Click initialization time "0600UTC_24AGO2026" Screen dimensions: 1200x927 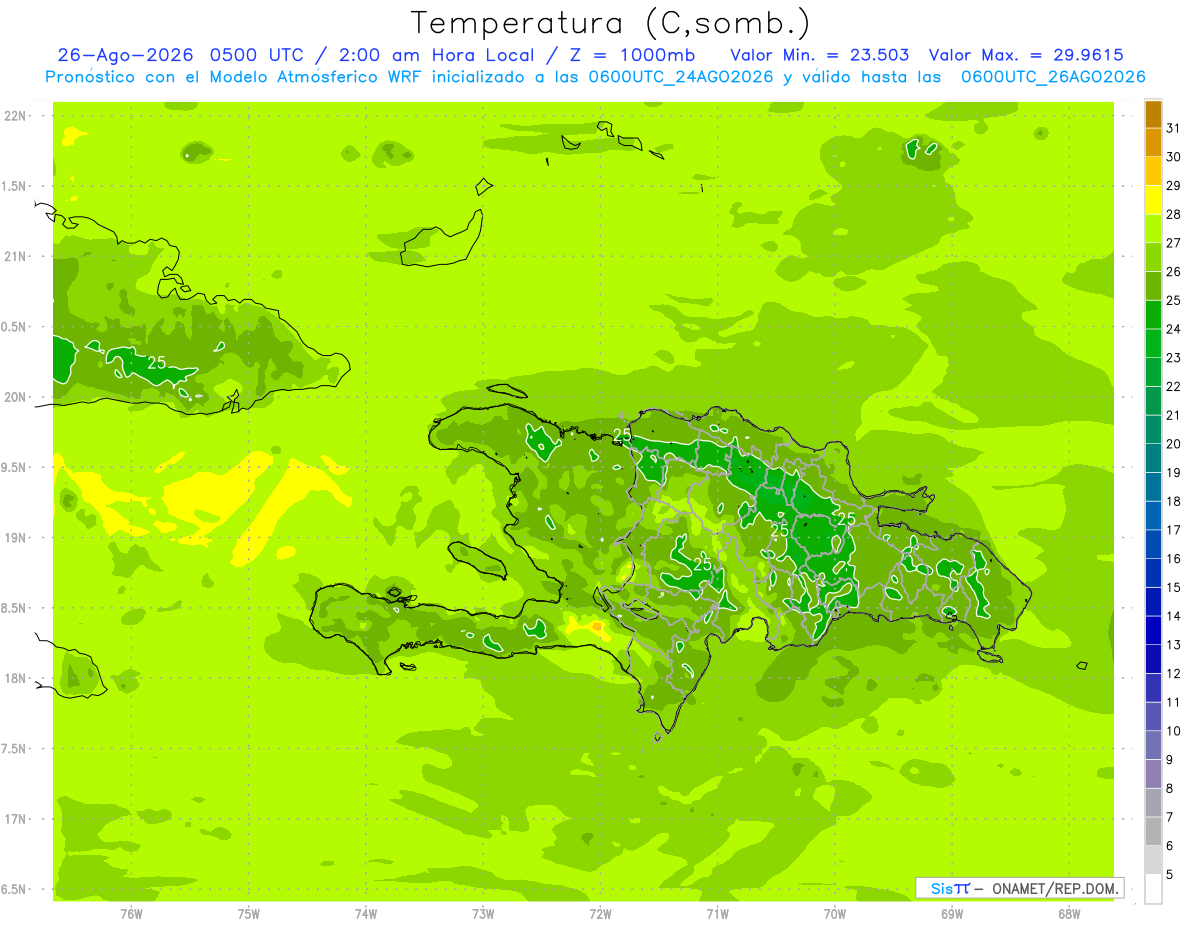(x=681, y=77)
